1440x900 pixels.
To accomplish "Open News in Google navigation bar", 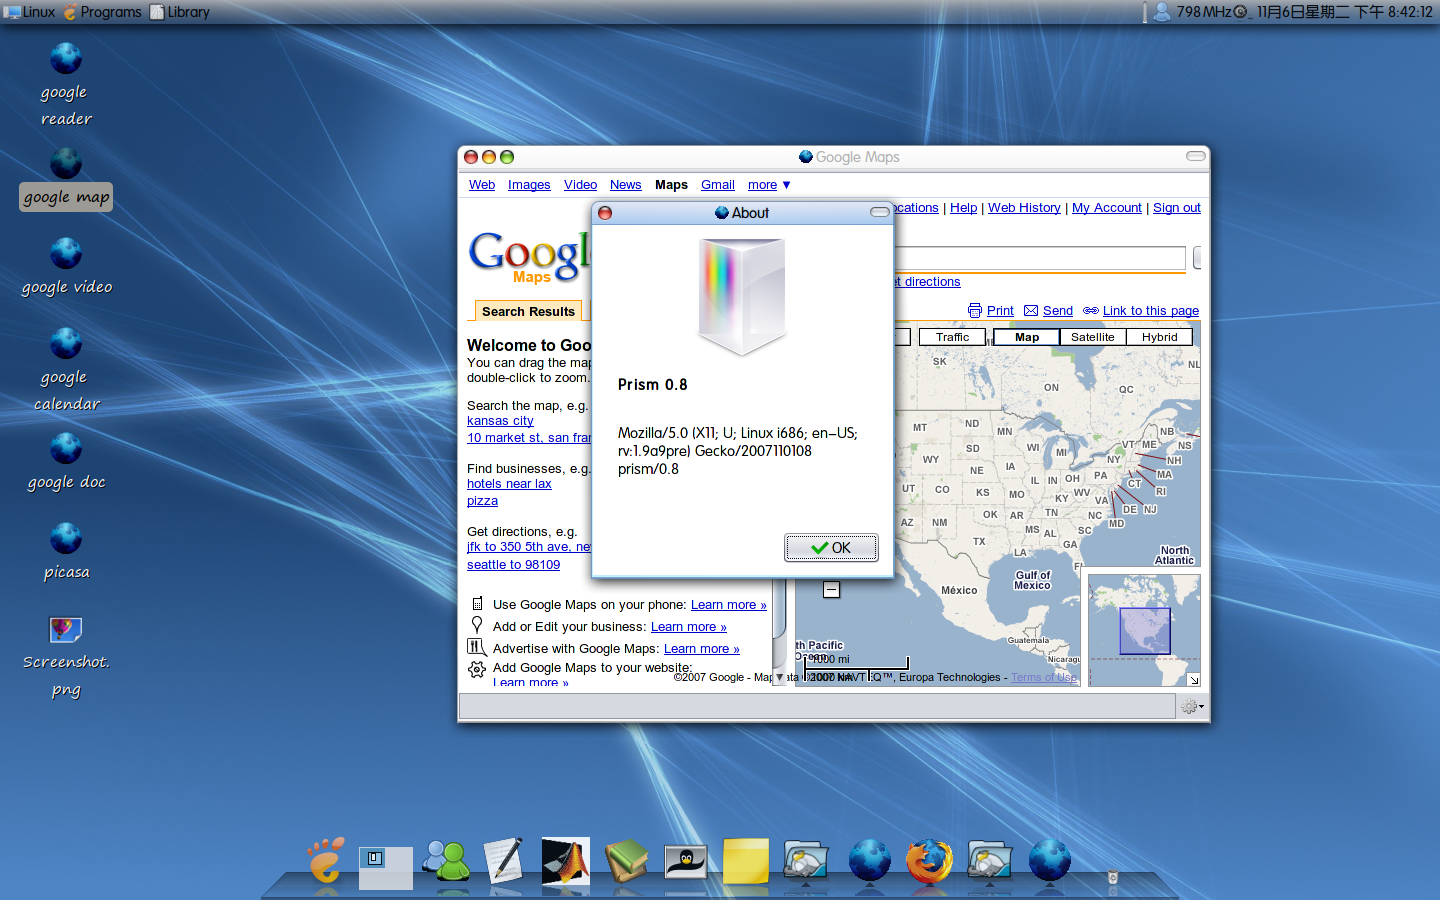I will 626,185.
